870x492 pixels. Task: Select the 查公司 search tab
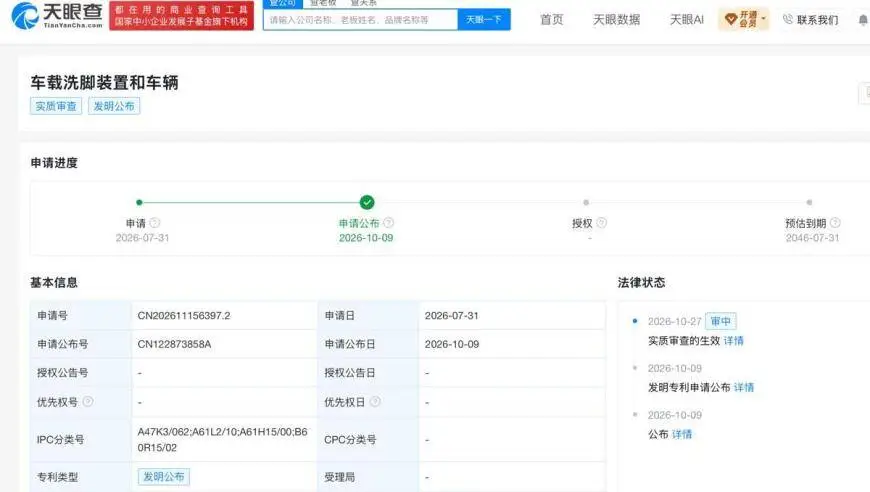283,3
